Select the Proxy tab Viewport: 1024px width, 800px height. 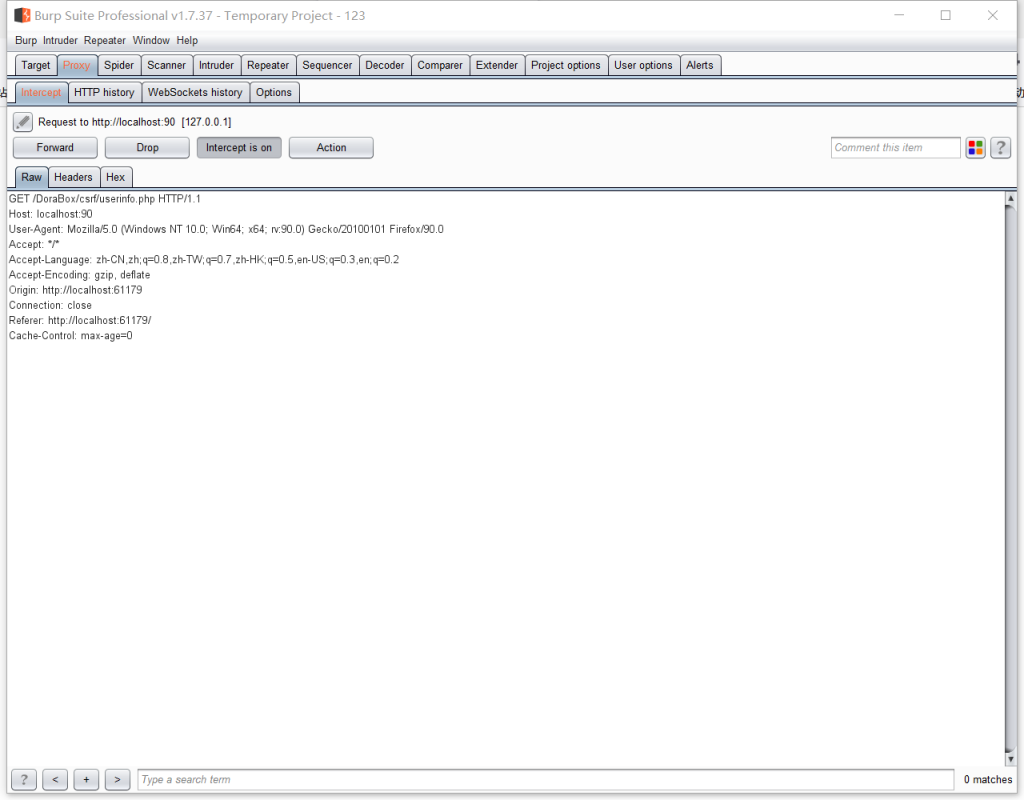pos(76,65)
